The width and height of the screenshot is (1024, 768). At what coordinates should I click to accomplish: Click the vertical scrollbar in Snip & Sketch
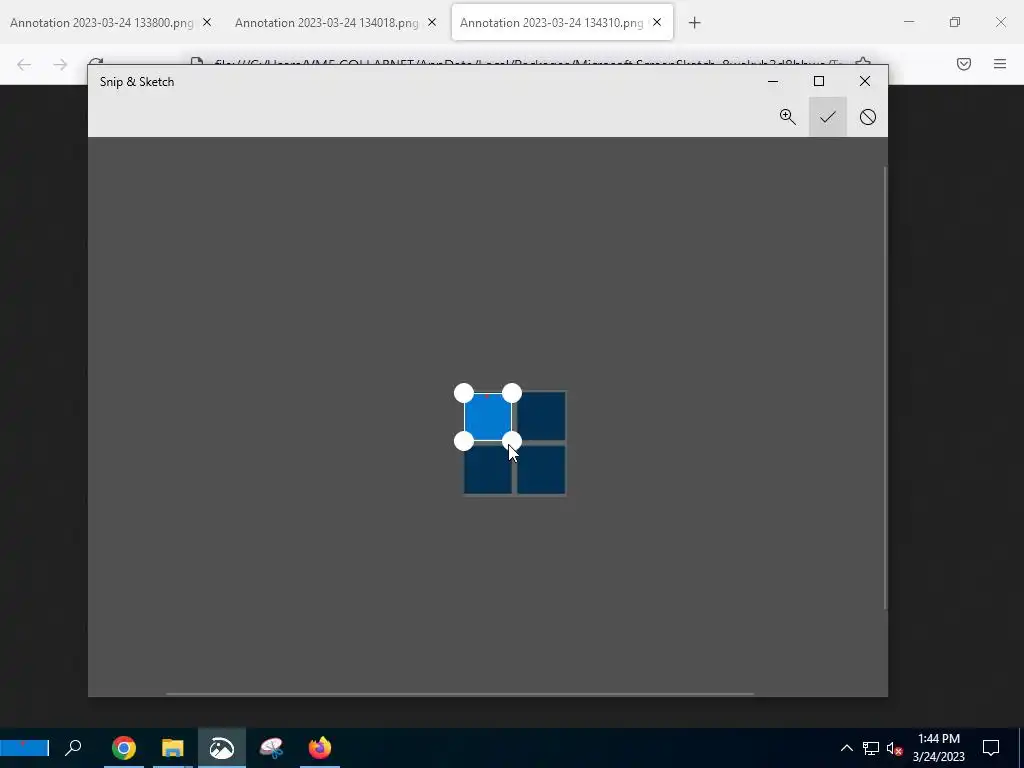(x=885, y=388)
